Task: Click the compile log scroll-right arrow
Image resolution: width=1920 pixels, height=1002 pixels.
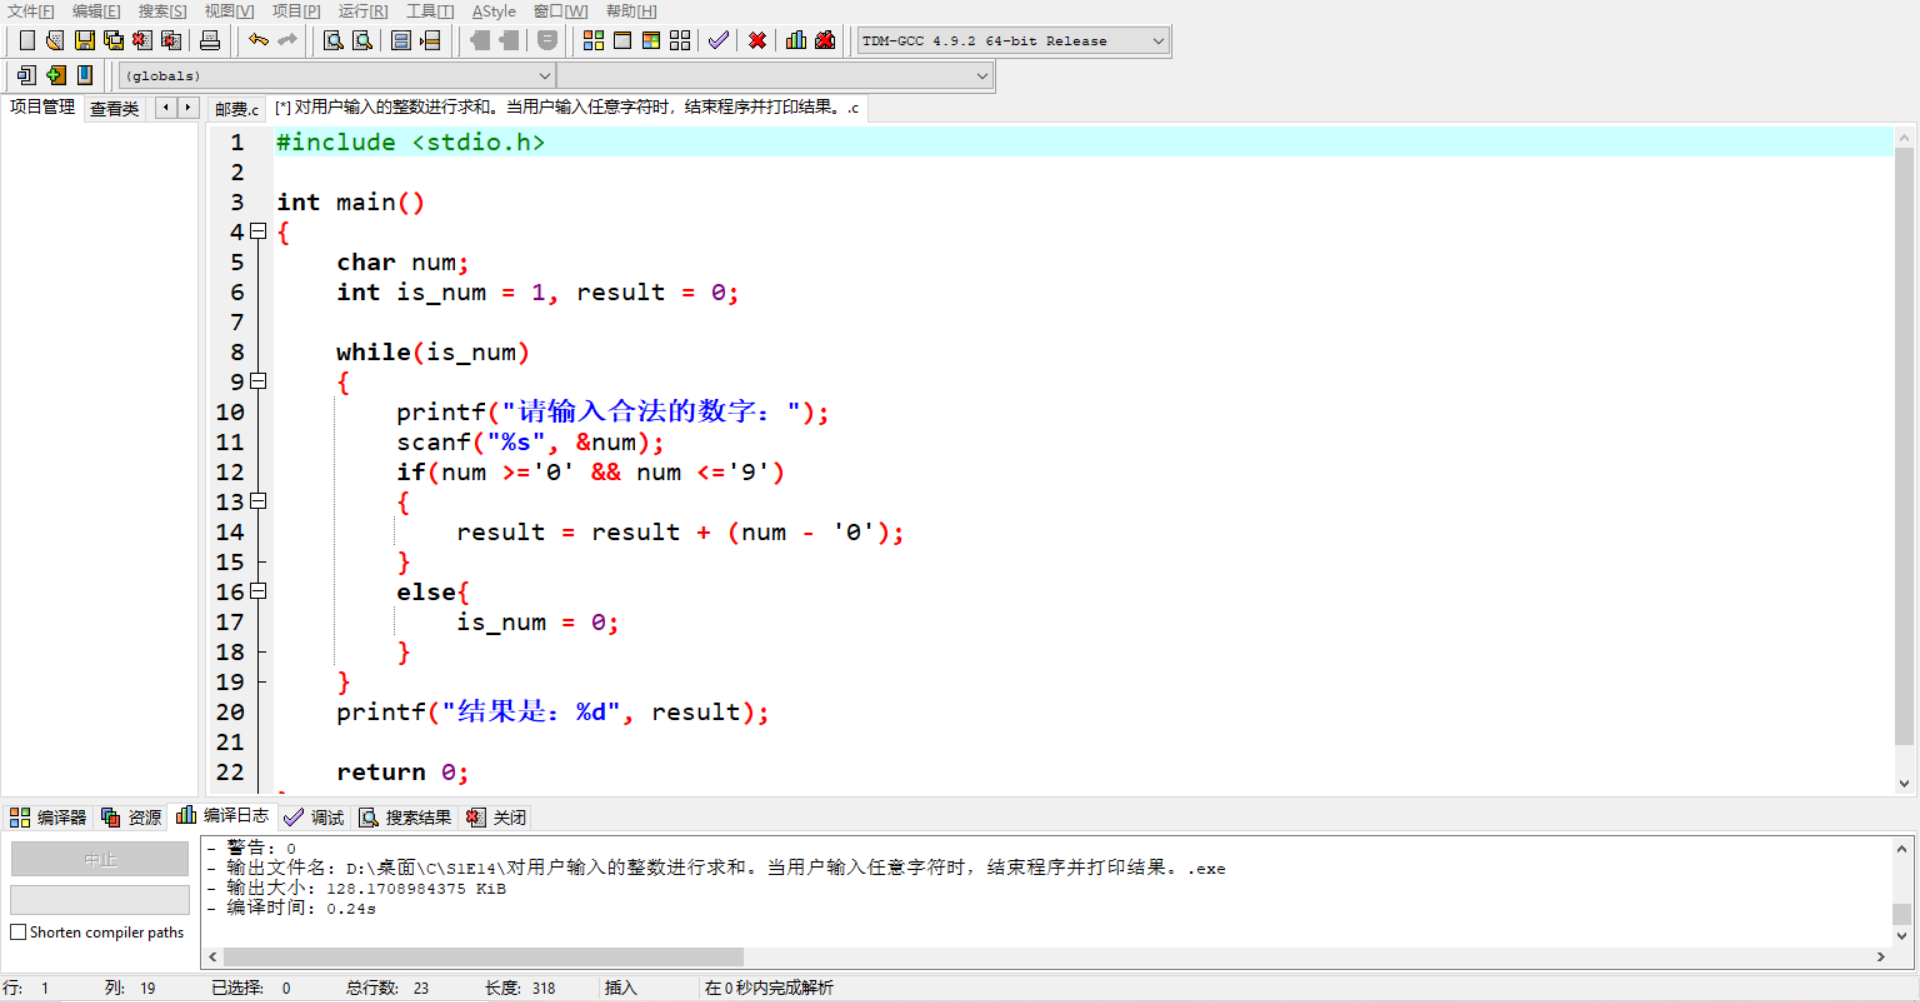Action: pos(1881,957)
